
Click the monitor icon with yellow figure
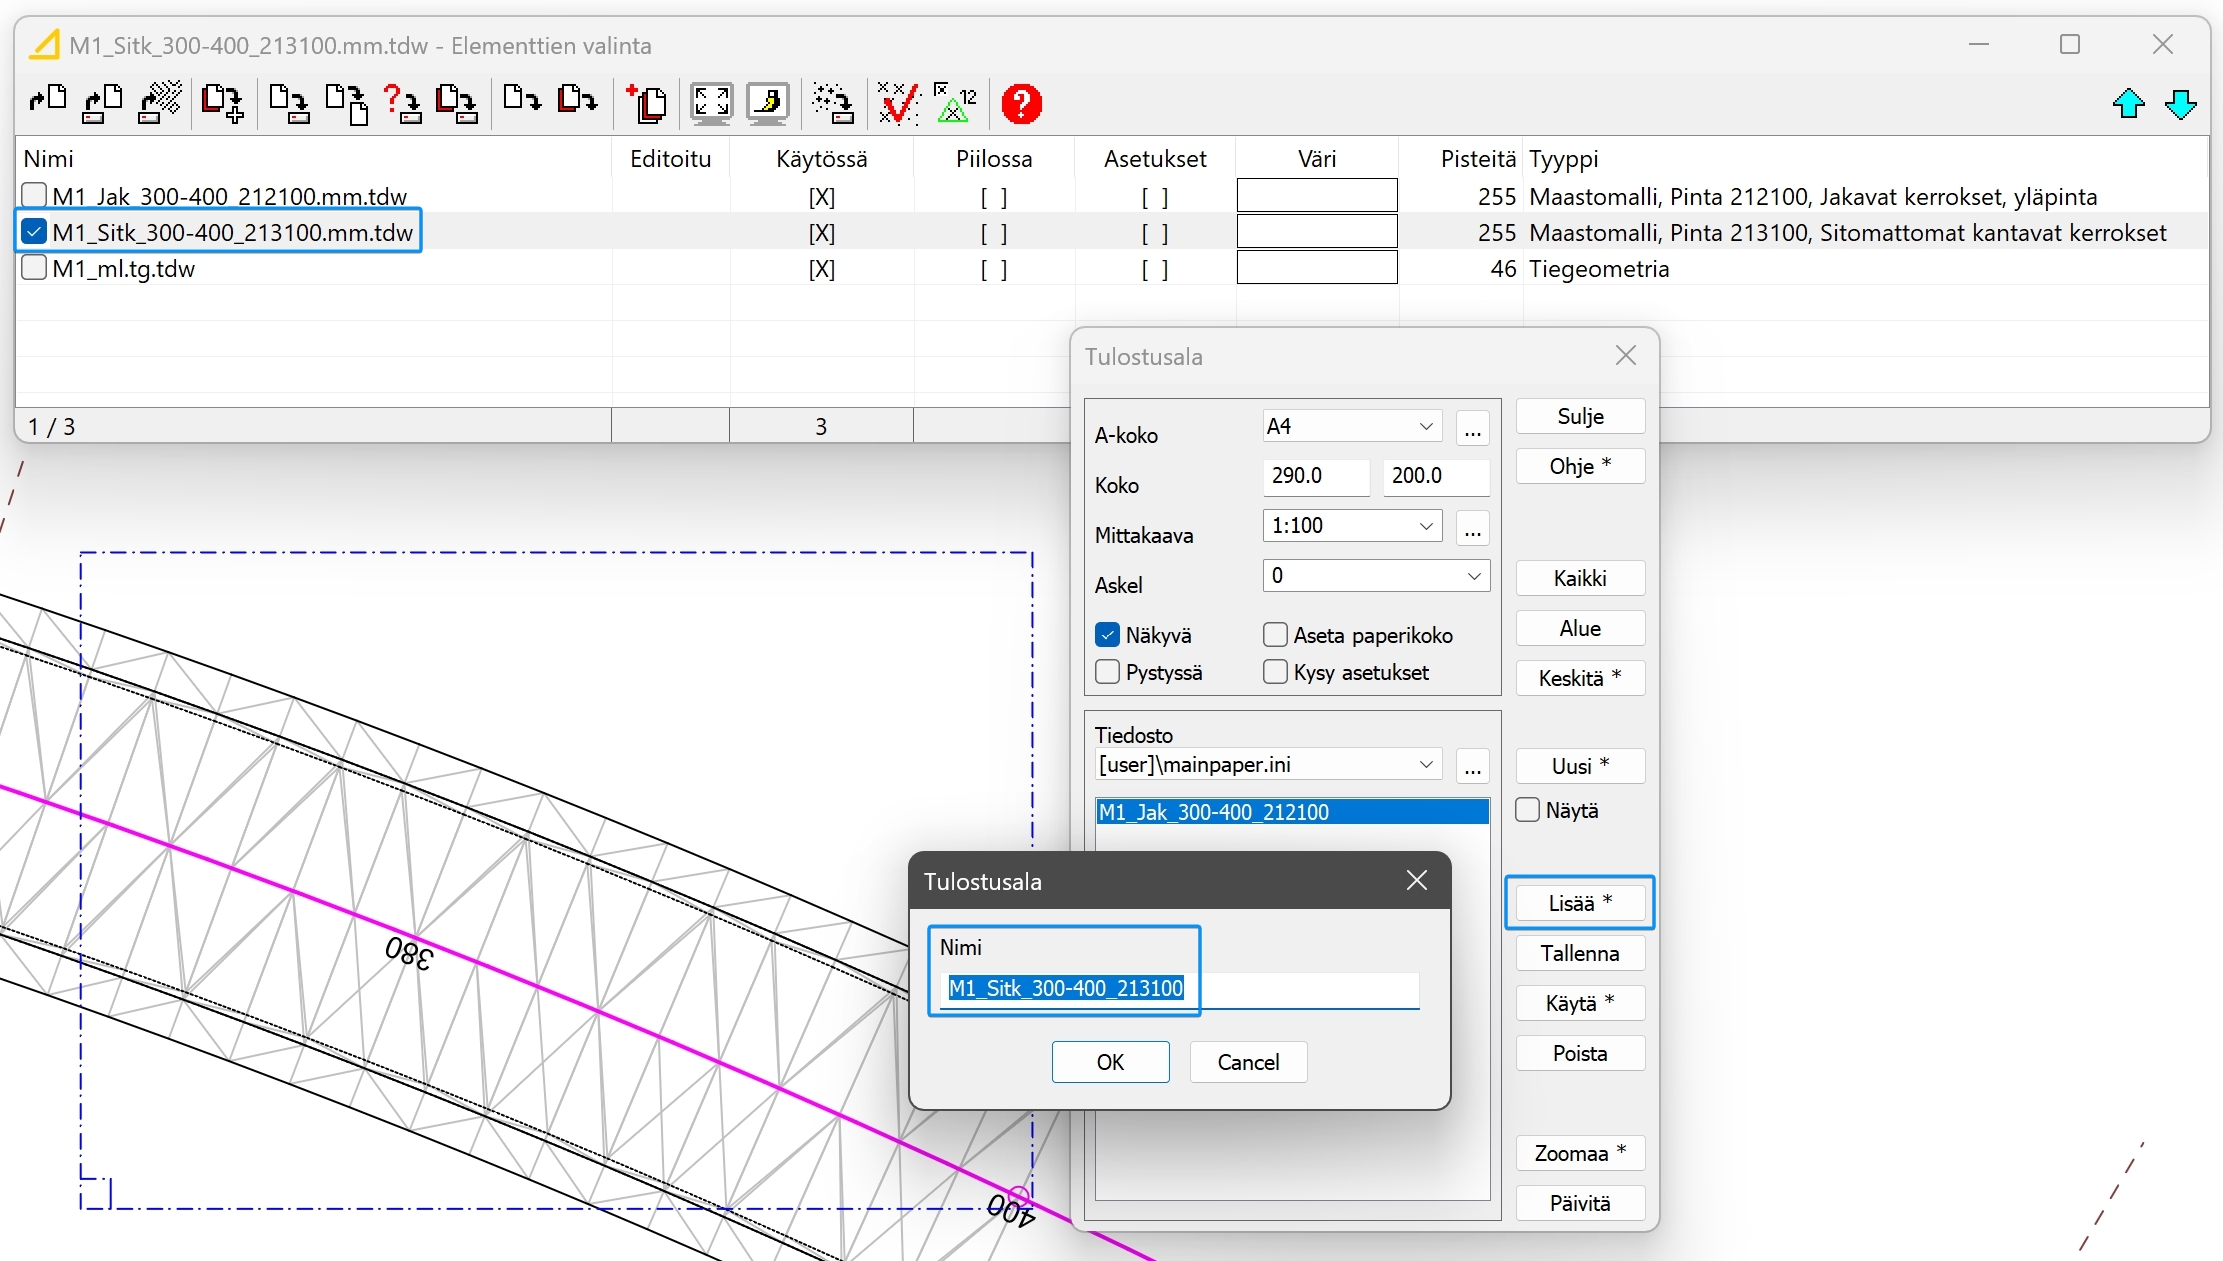point(767,103)
